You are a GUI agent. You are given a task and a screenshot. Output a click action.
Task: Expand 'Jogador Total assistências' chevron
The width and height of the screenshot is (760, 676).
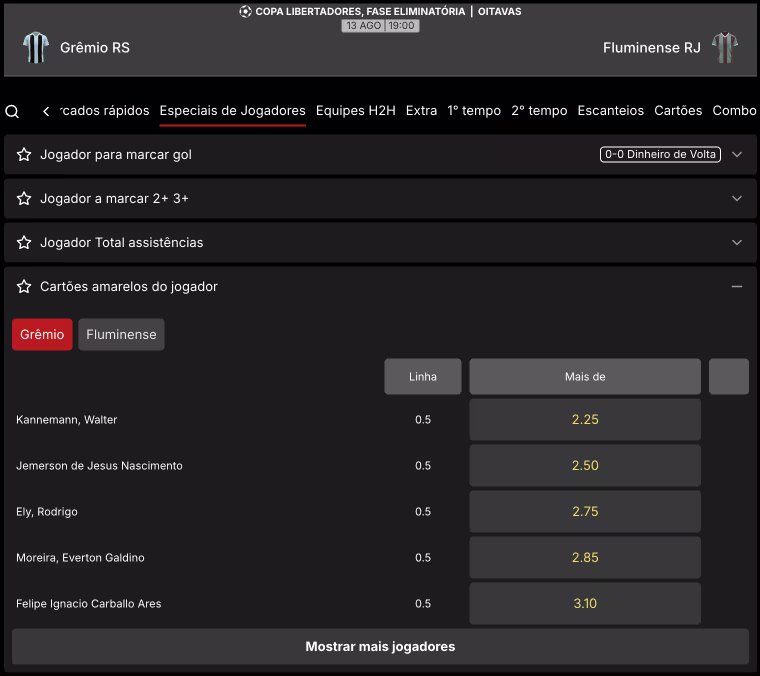click(x=737, y=242)
